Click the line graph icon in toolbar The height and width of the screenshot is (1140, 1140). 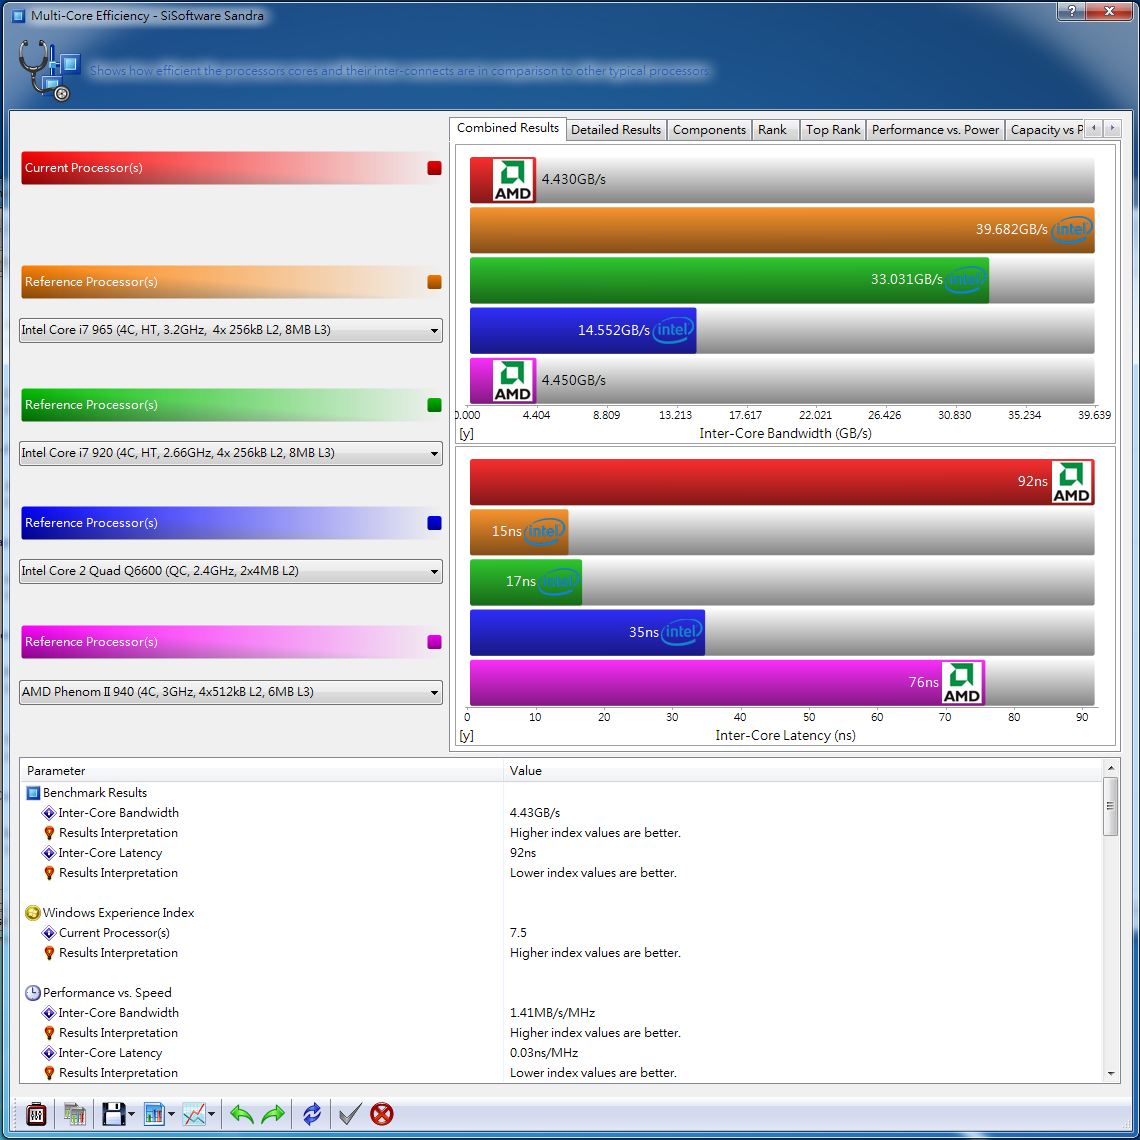click(x=194, y=1113)
